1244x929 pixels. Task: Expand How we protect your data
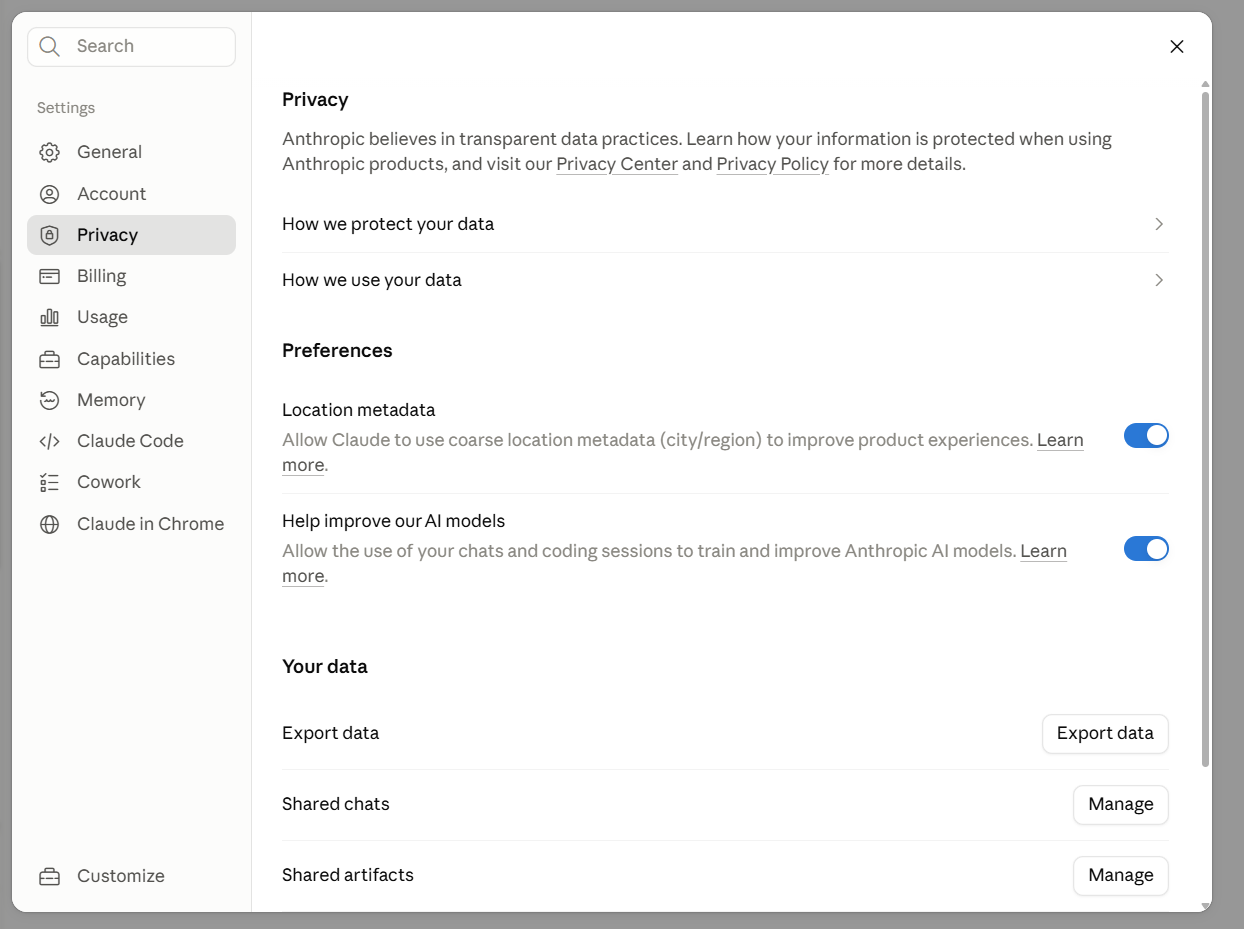click(725, 224)
